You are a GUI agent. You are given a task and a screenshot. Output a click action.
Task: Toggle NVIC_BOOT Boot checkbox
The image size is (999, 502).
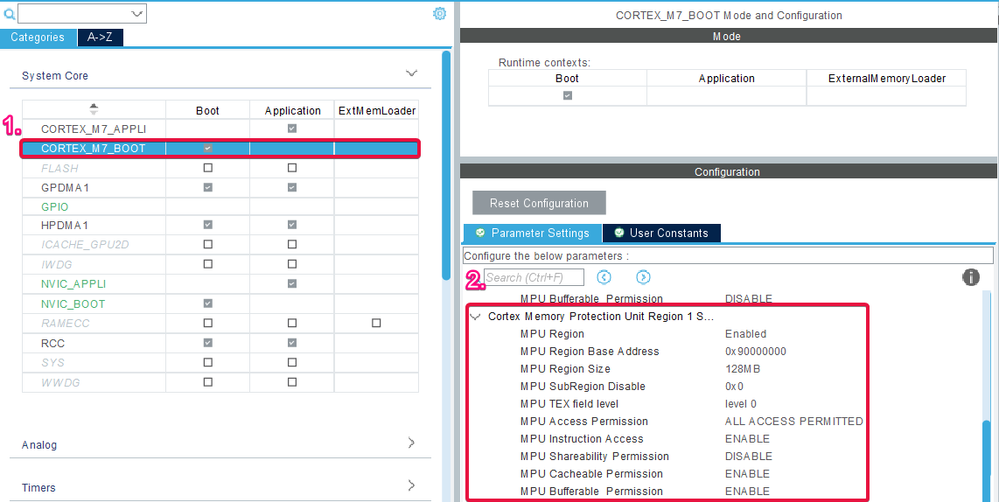(208, 304)
